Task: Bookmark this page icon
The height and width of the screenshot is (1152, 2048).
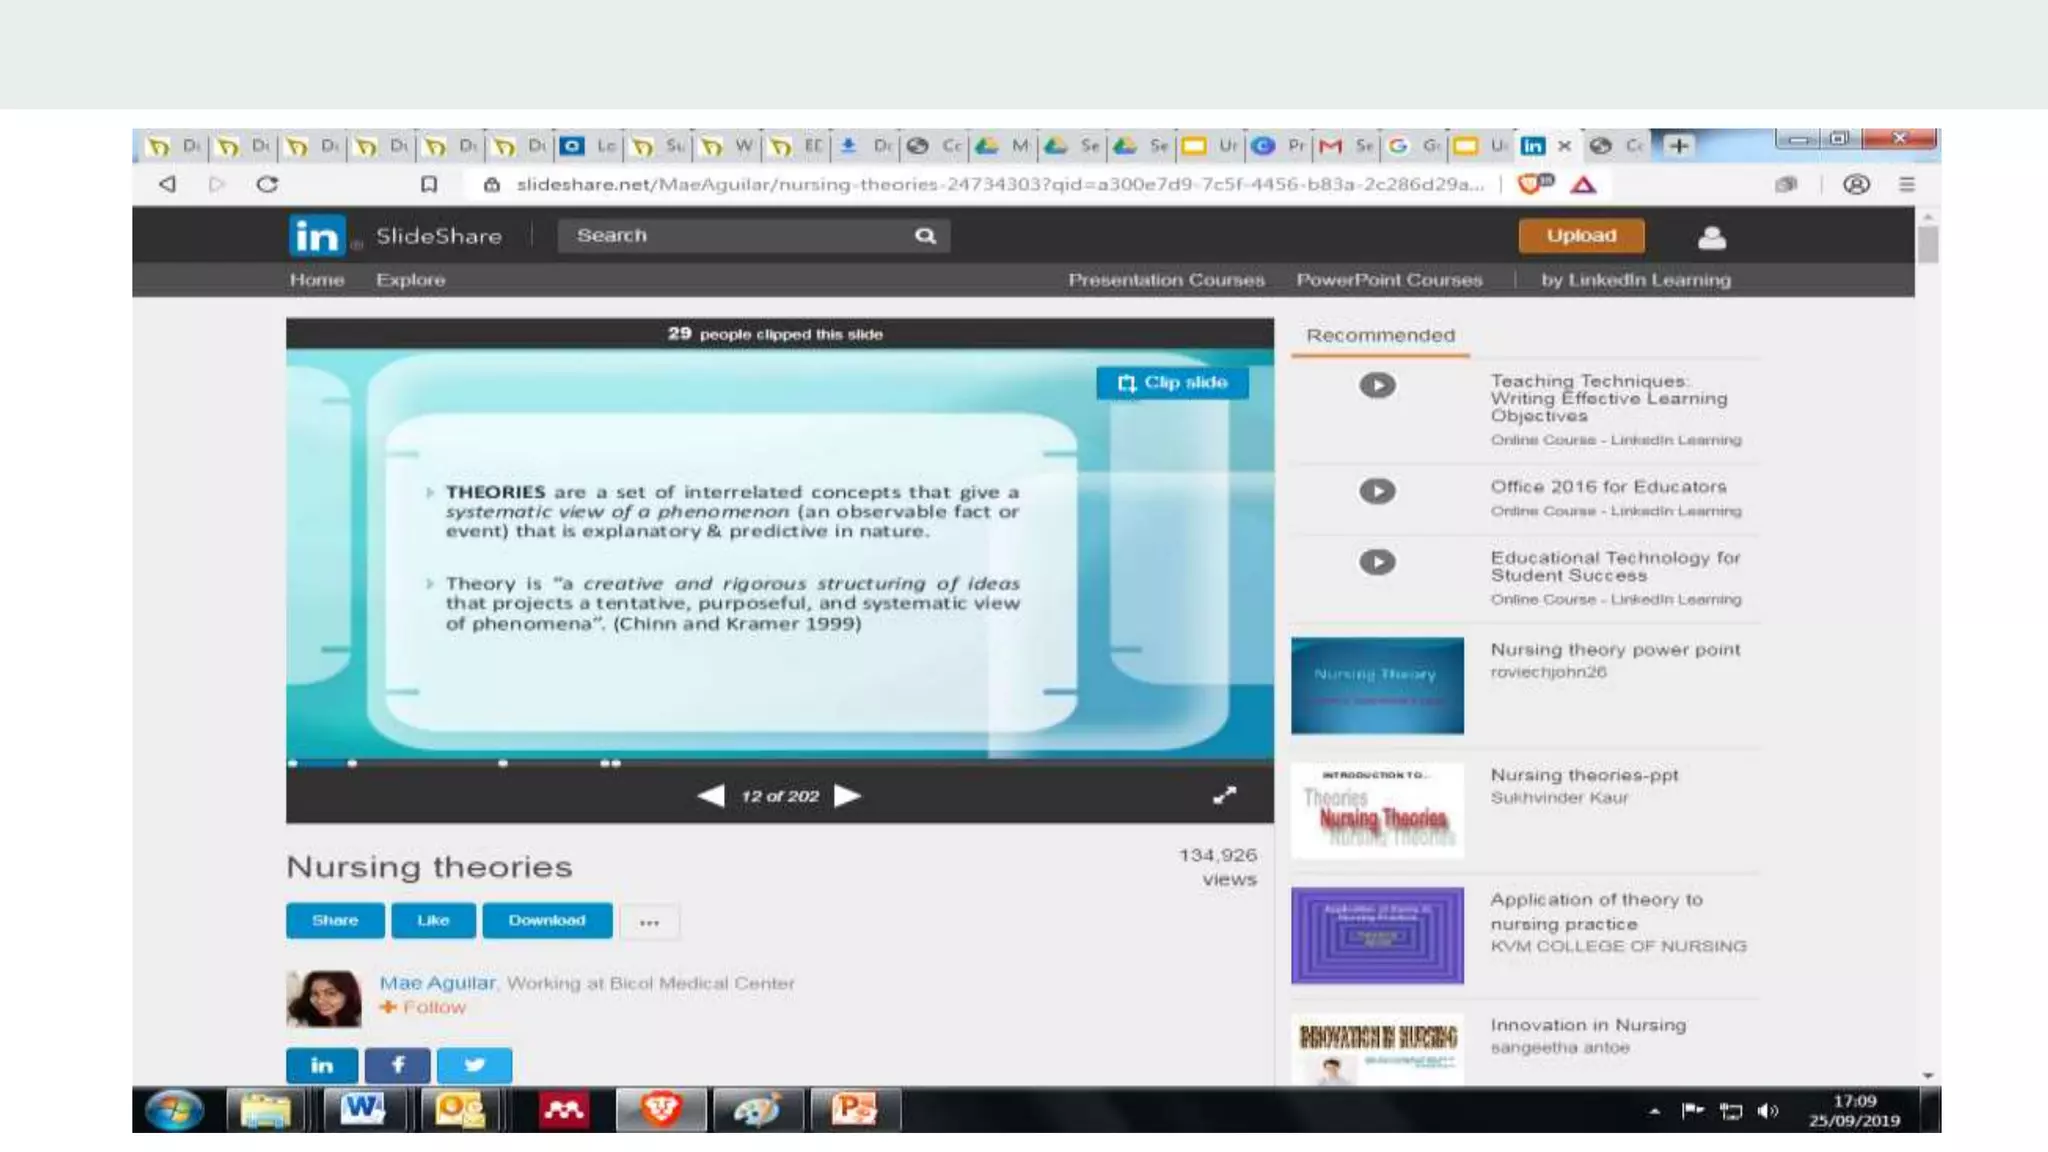Action: coord(429,184)
